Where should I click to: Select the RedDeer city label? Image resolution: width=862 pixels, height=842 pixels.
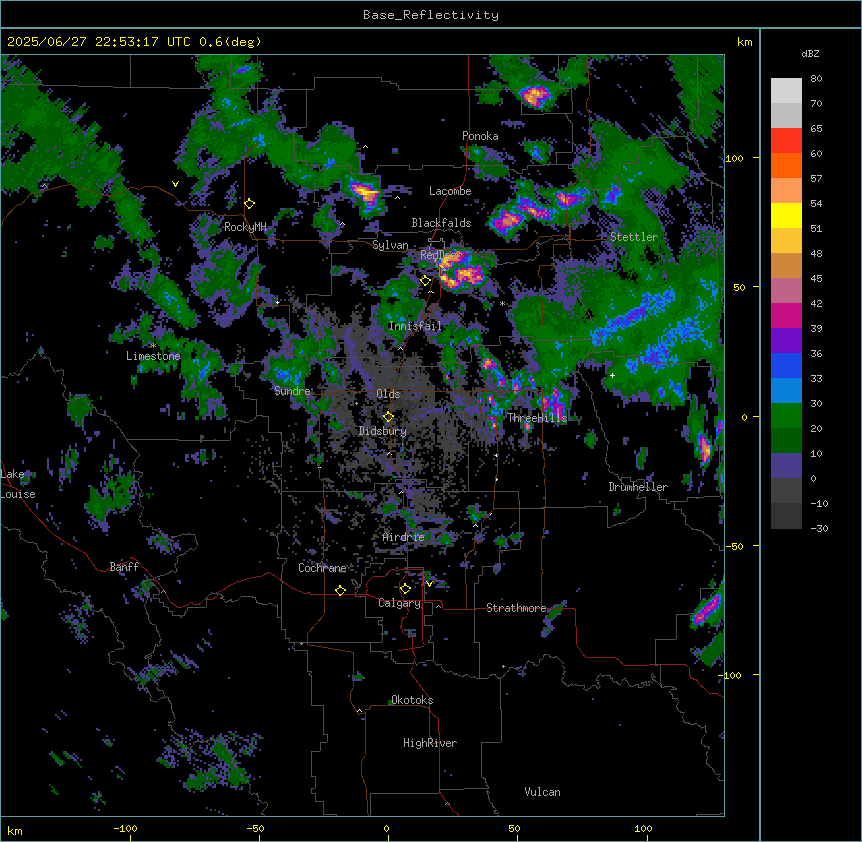click(x=440, y=255)
